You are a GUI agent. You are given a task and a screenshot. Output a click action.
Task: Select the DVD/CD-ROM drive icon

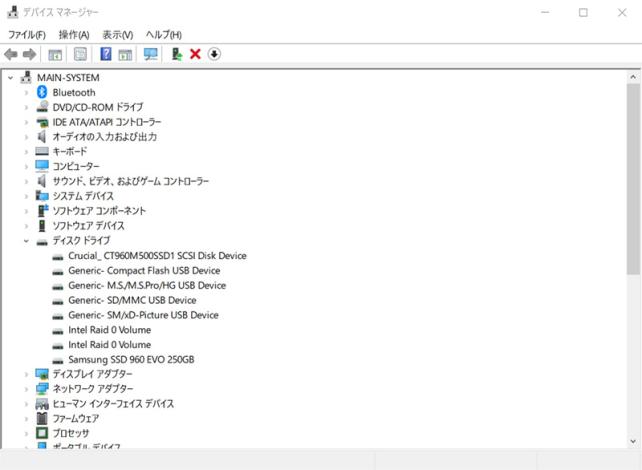pyautogui.click(x=42, y=107)
